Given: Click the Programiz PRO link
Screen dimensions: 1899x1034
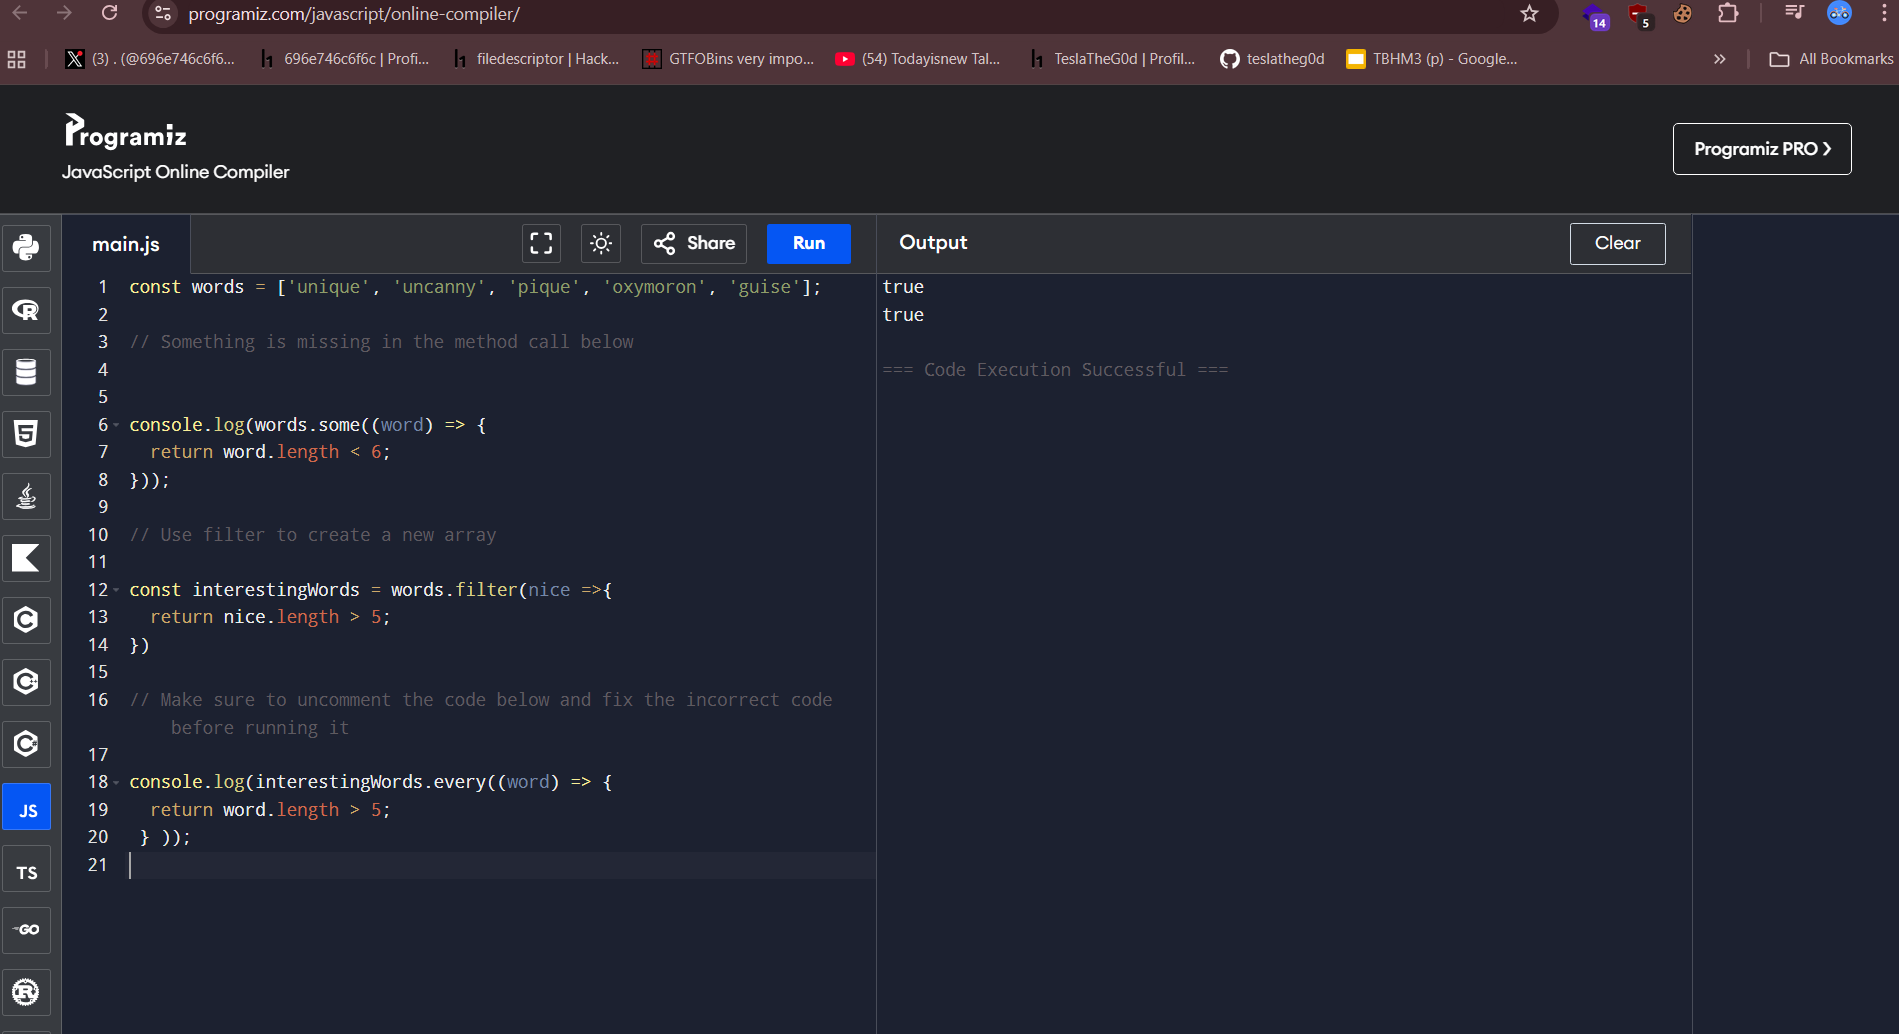Looking at the screenshot, I should pos(1761,149).
